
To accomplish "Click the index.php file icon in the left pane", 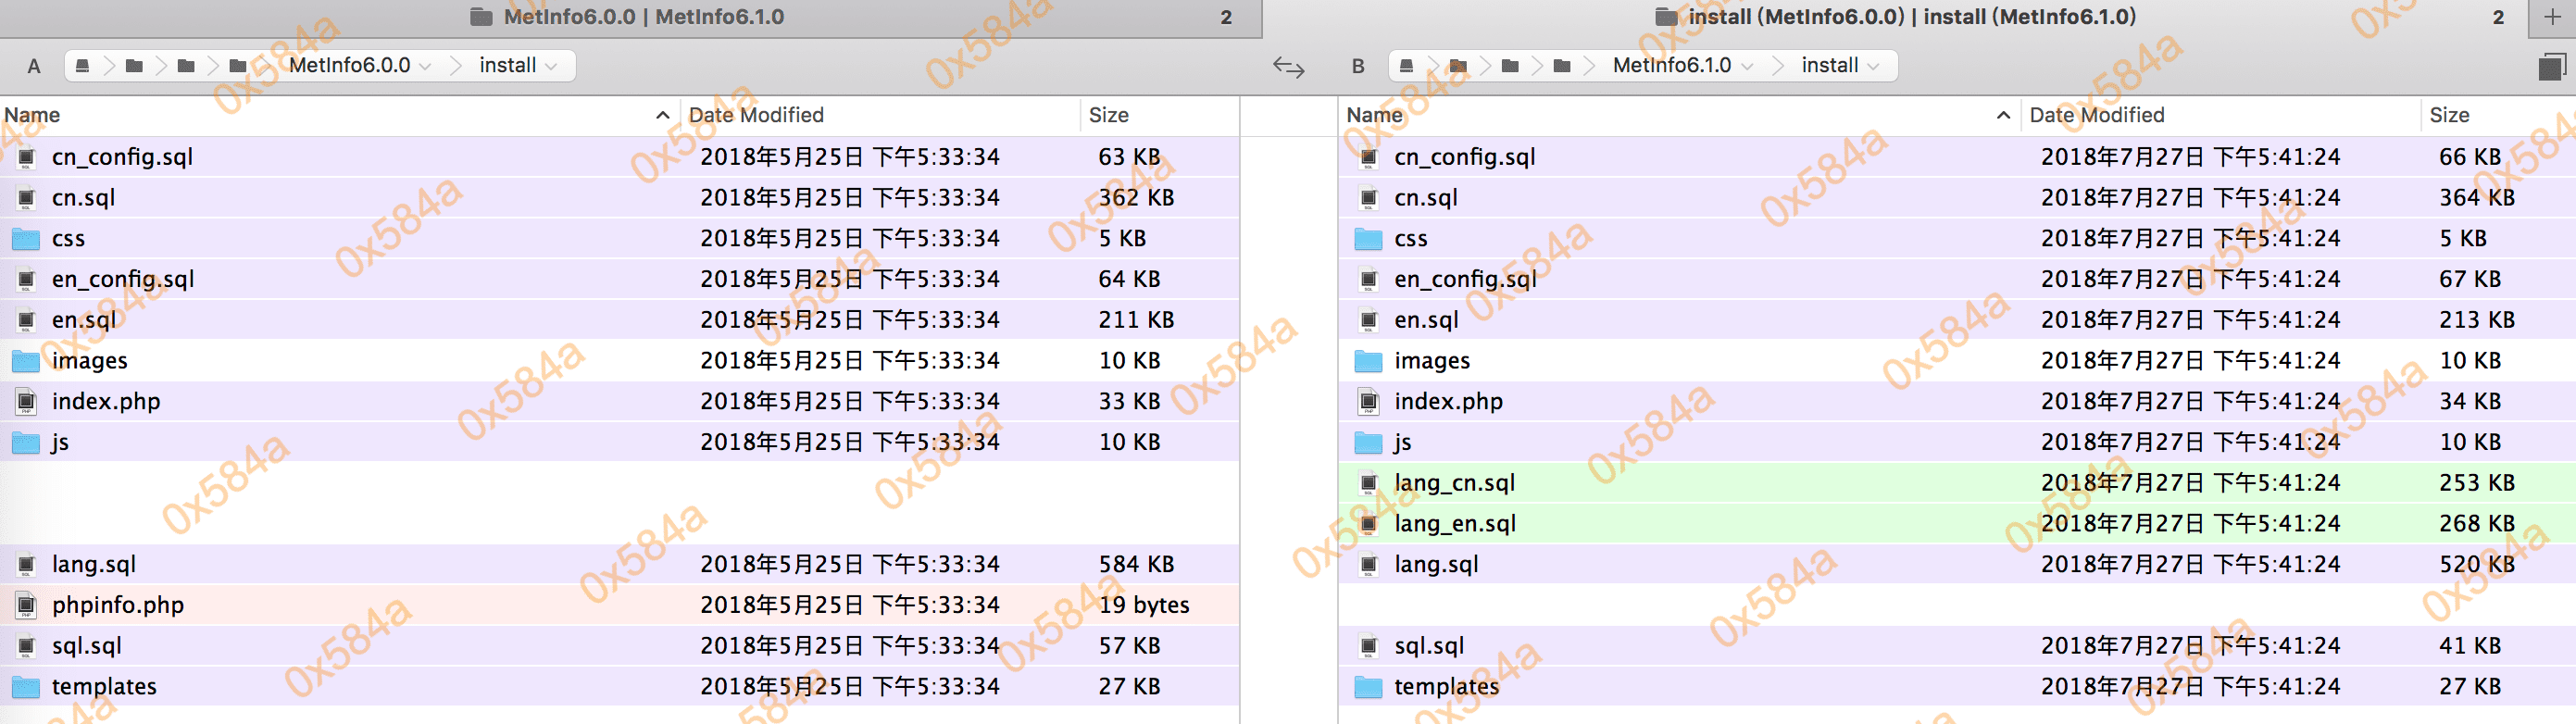I will pos(26,402).
